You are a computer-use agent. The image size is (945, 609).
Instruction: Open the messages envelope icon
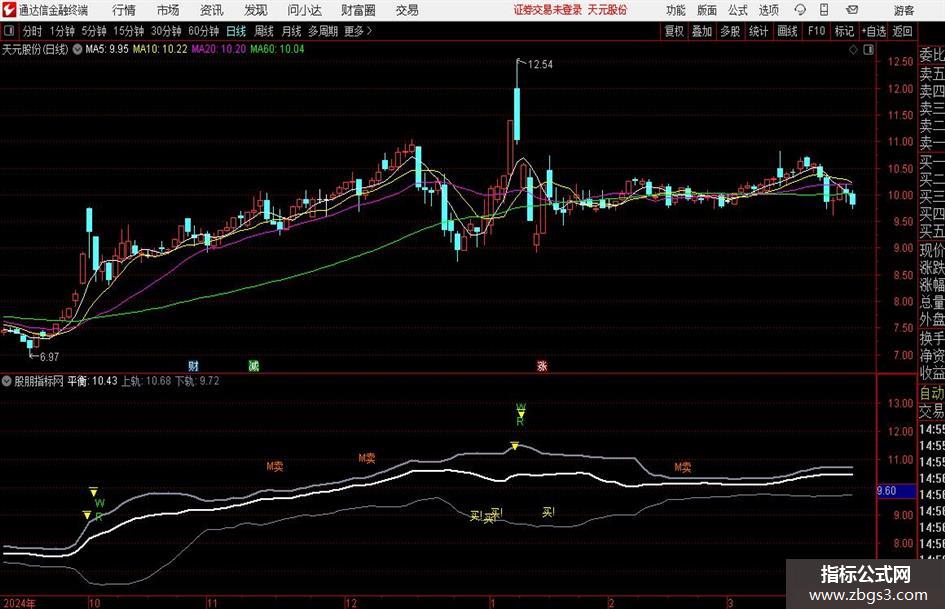point(852,10)
